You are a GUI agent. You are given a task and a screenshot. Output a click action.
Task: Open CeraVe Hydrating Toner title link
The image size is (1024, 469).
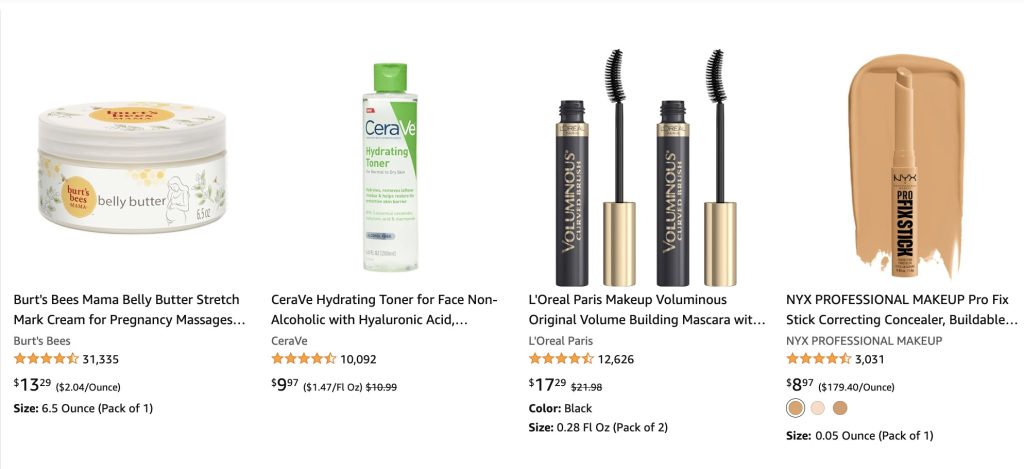point(385,310)
